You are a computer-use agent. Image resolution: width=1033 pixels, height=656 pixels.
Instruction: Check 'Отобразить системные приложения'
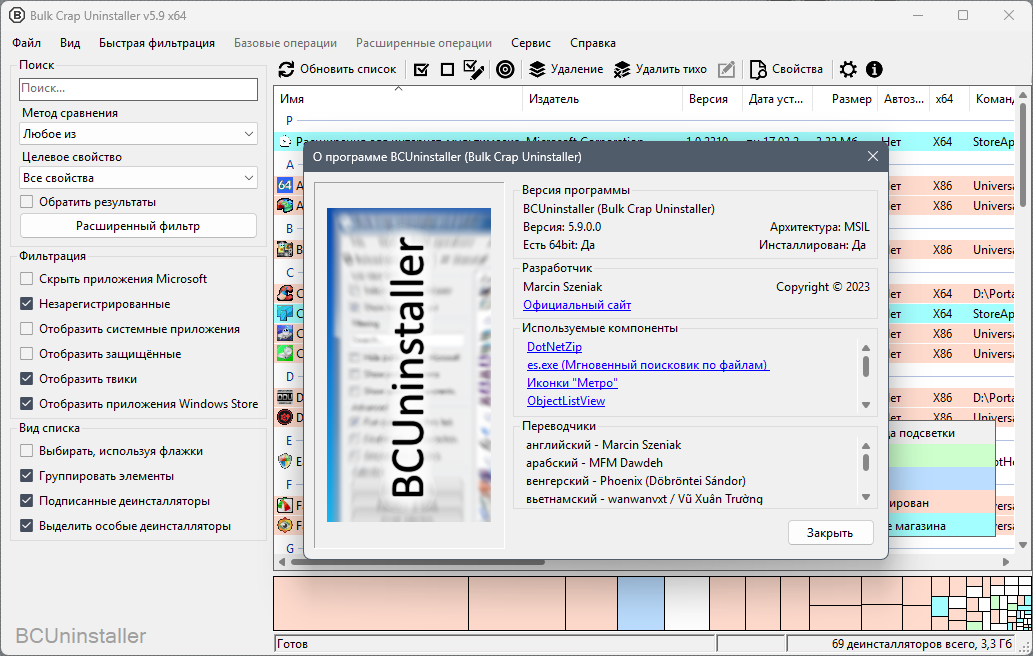(x=26, y=329)
